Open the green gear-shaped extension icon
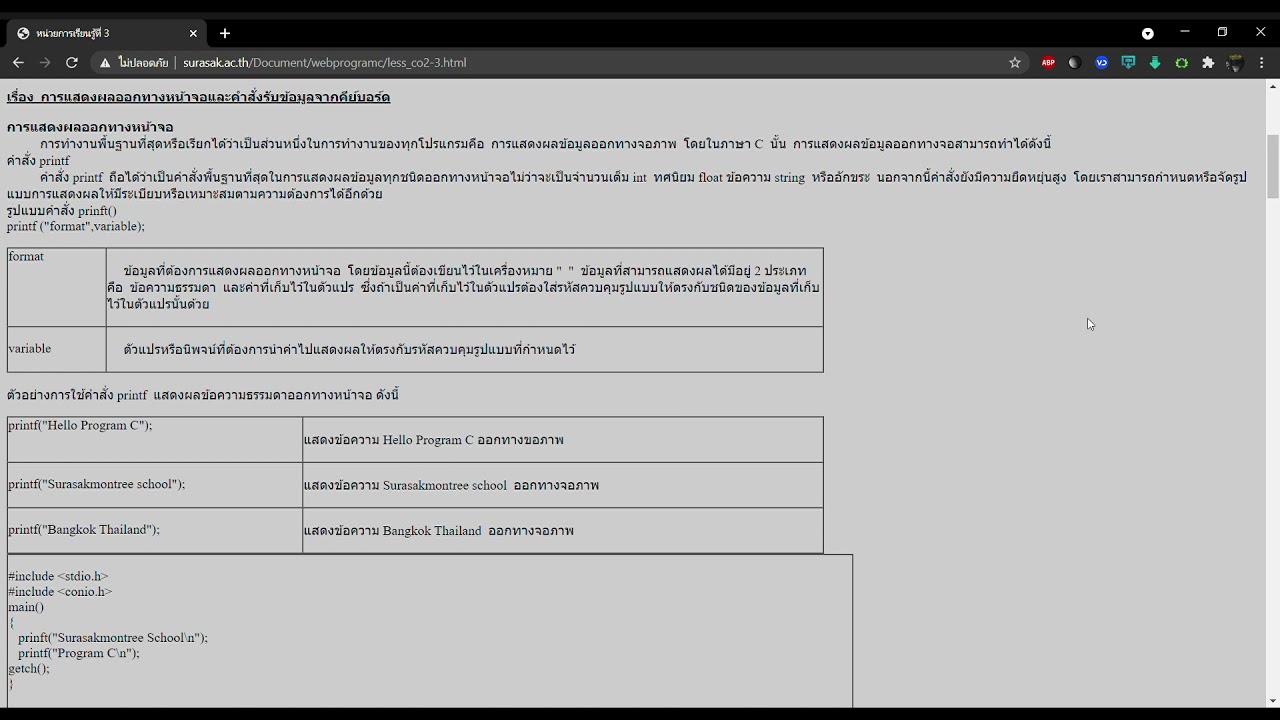The width and height of the screenshot is (1280, 720). coord(1181,62)
